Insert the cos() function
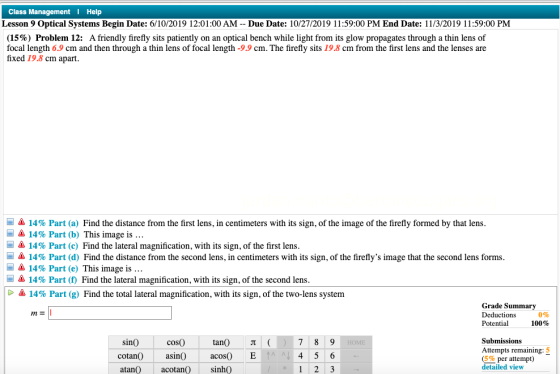The image size is (560, 374). (176, 342)
